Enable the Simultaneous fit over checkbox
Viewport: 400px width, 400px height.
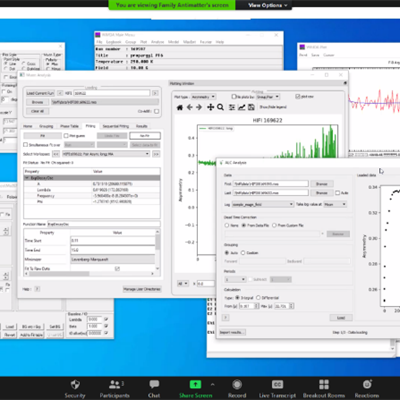[x=25, y=145]
